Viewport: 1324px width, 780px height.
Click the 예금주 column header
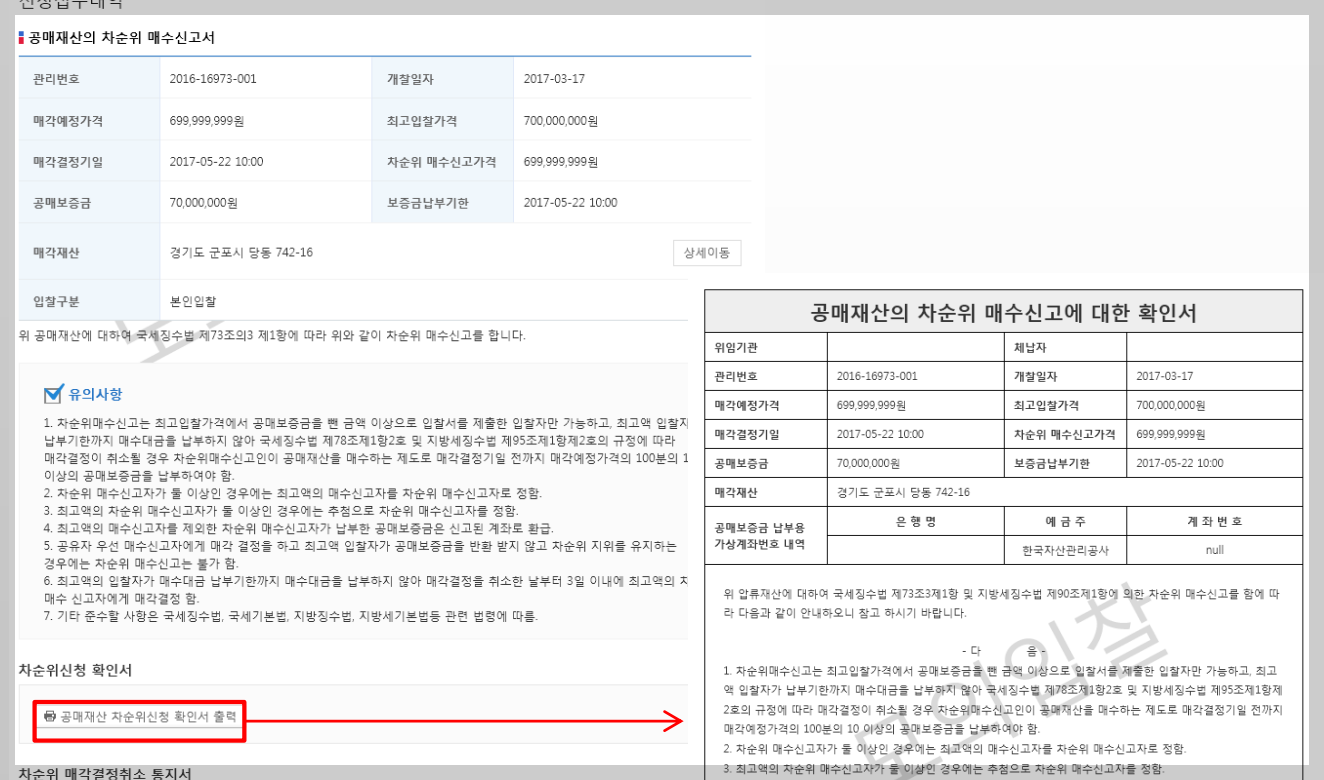[x=1064, y=520]
